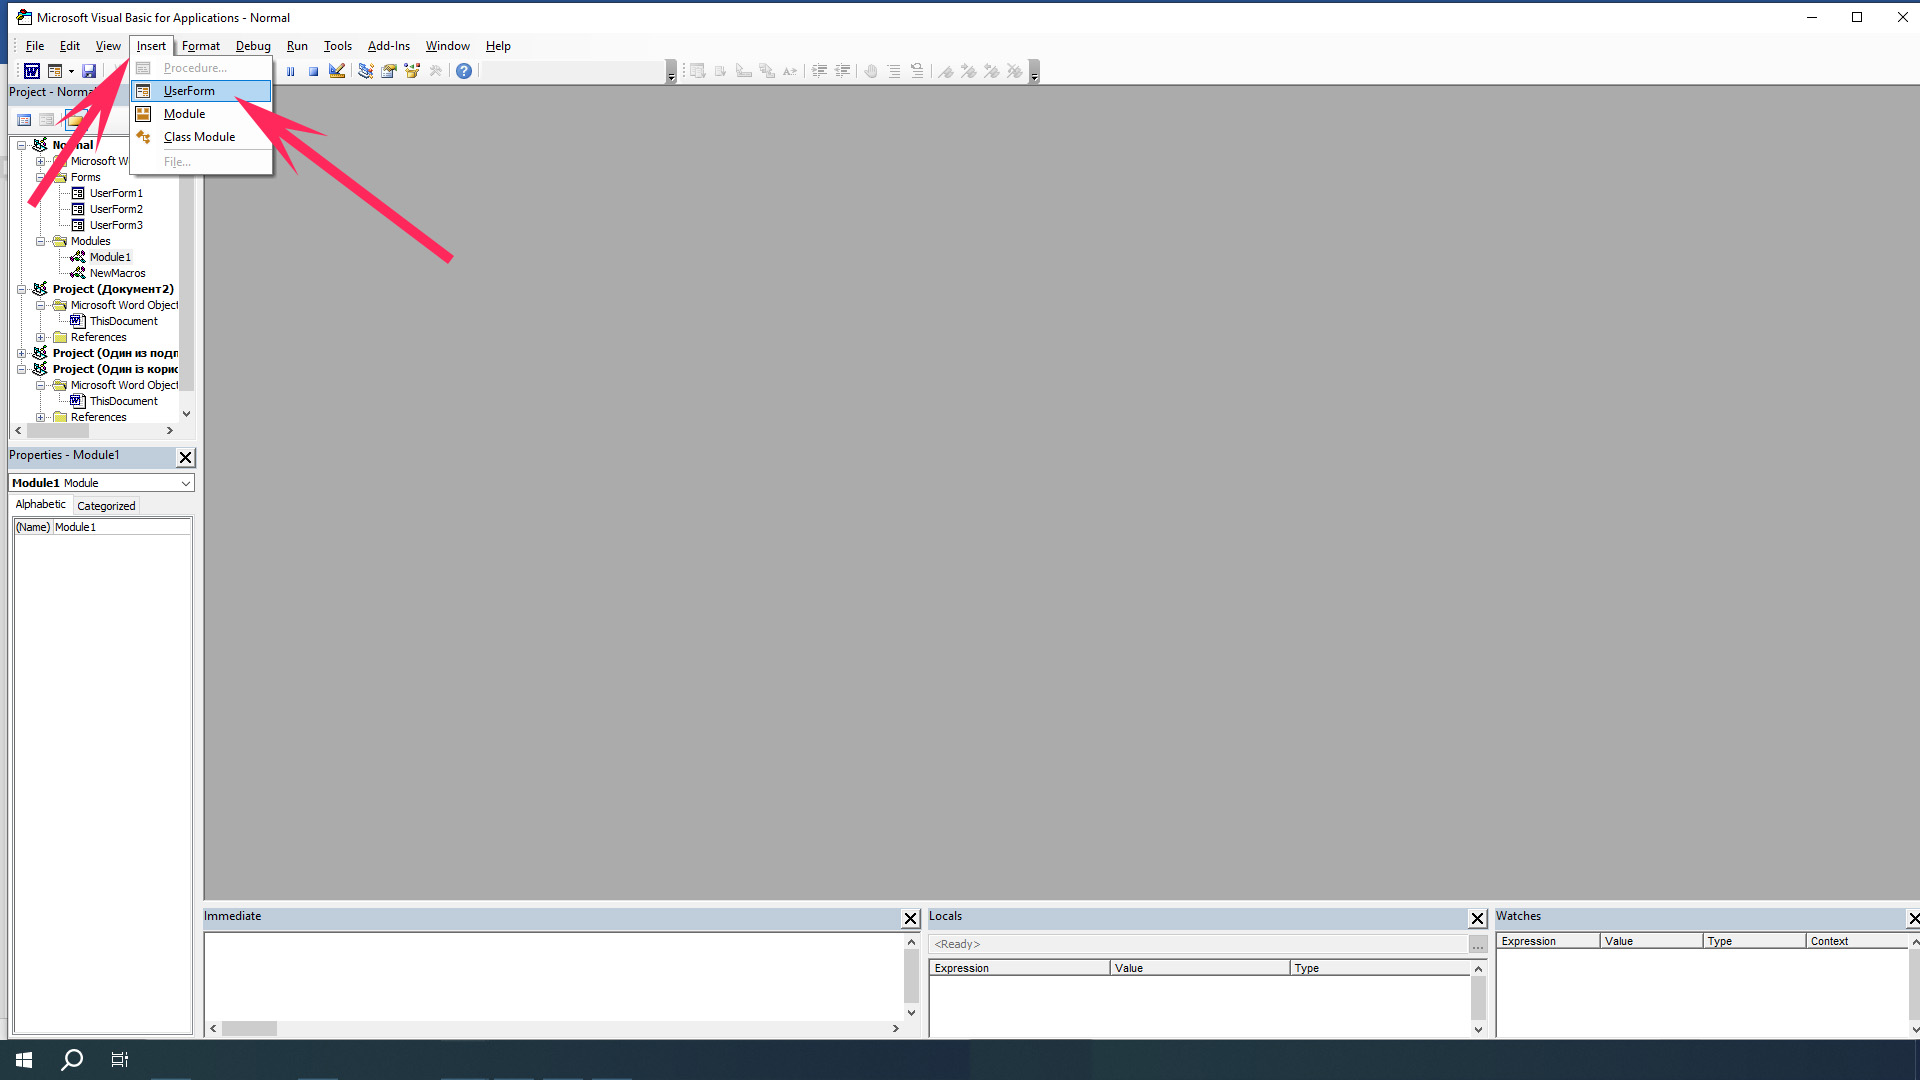
Task: Open the Tools menu
Action: (x=338, y=46)
